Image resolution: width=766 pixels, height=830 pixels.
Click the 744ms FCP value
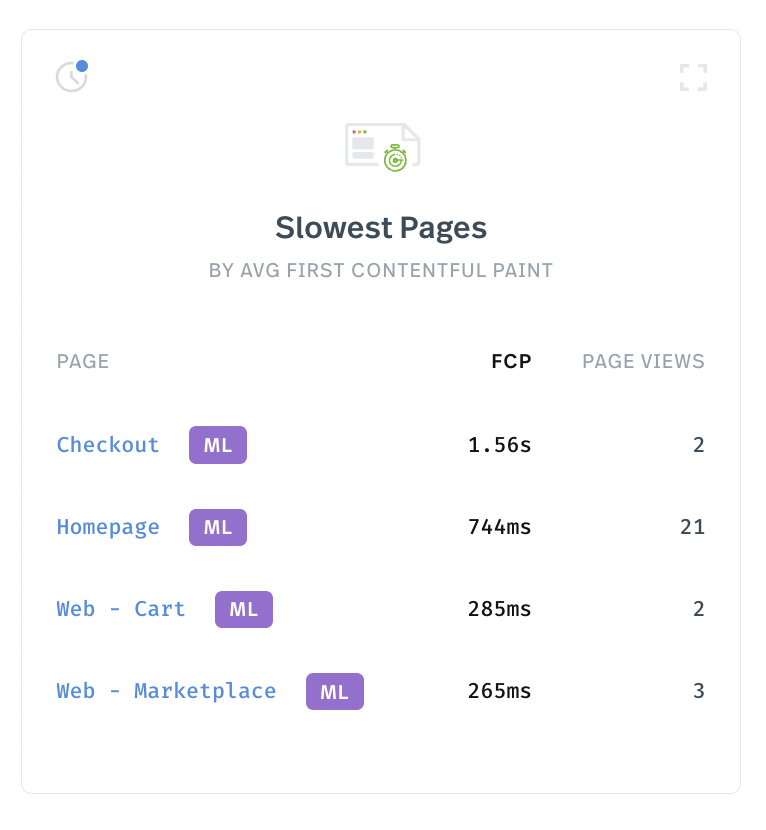click(x=500, y=527)
